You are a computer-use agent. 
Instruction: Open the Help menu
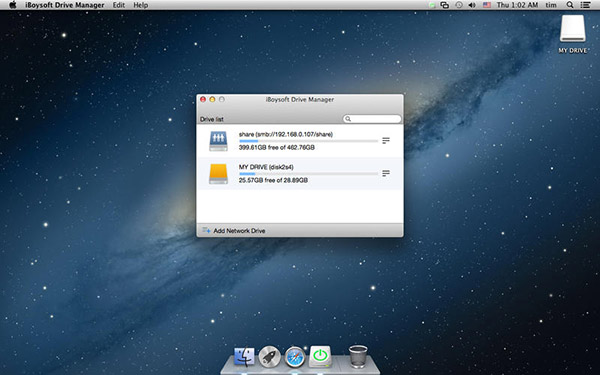click(x=140, y=5)
